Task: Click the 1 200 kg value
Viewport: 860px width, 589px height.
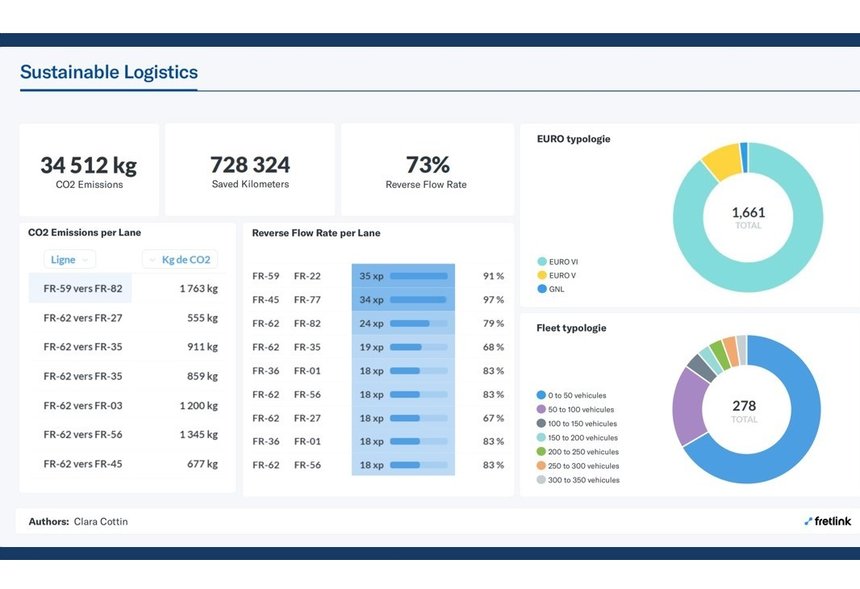Action: (x=199, y=405)
